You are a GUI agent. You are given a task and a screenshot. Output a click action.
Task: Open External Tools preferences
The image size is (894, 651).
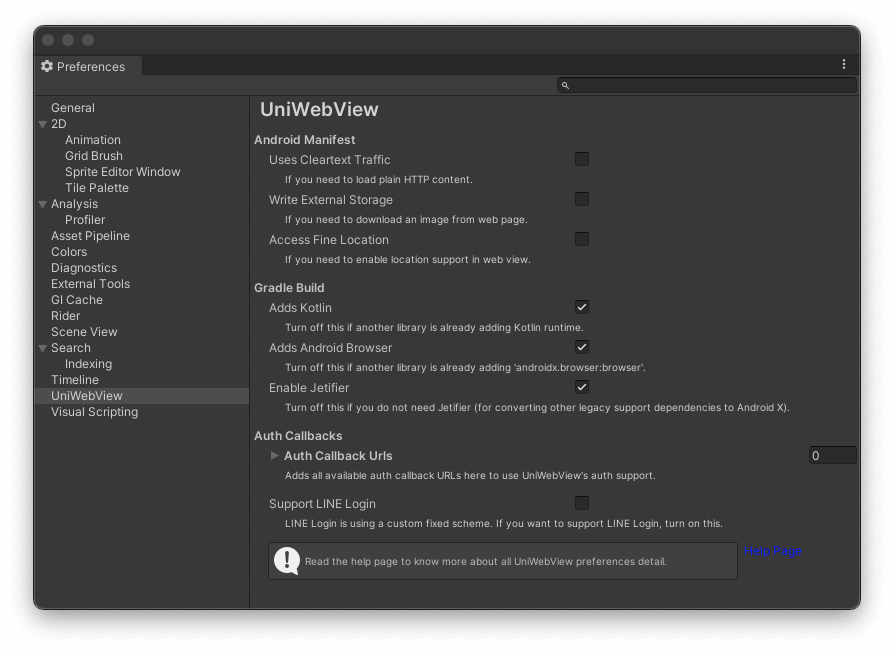coord(91,283)
